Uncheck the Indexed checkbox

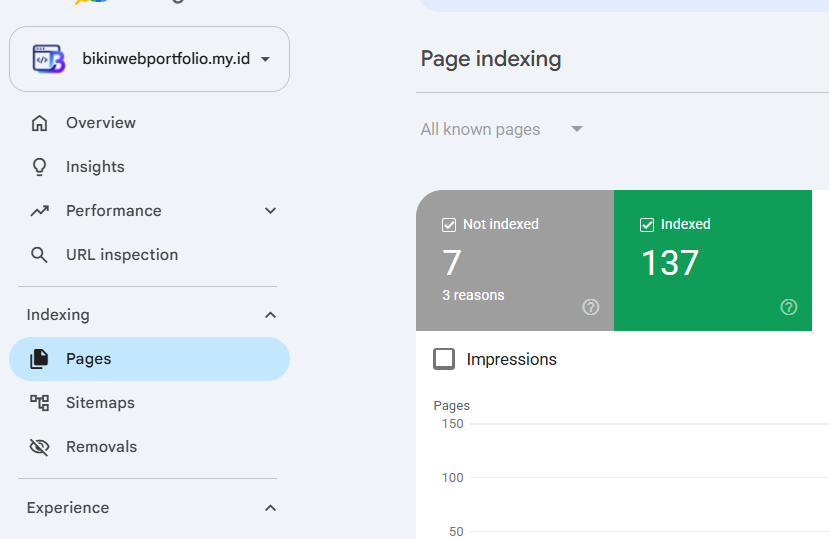(647, 225)
